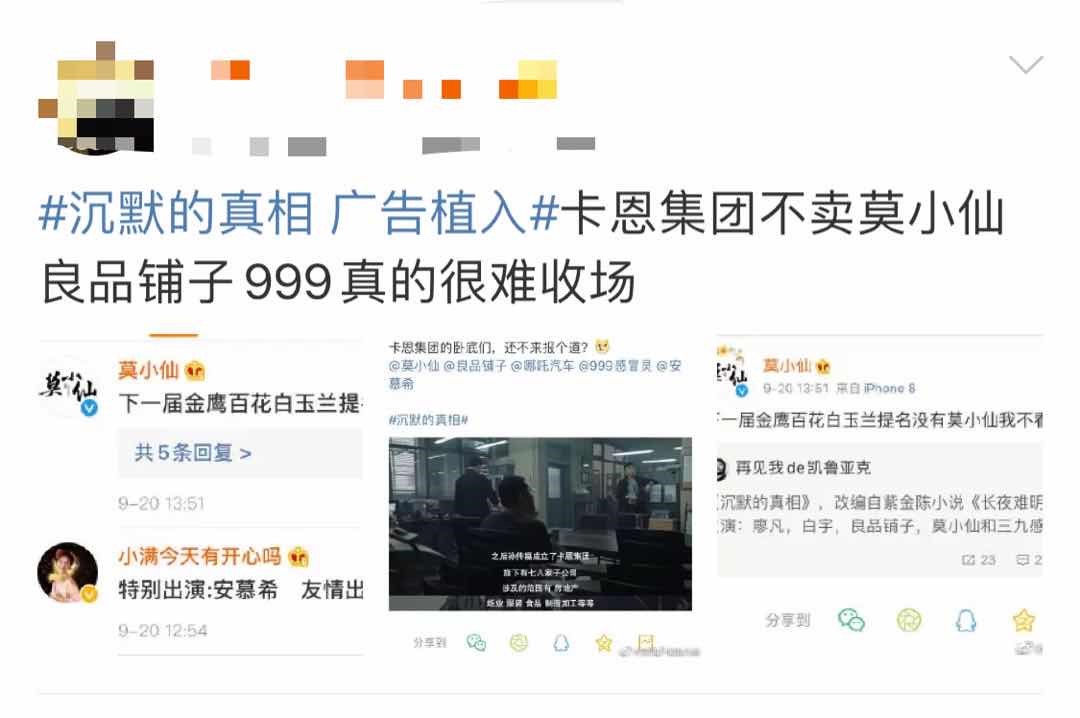This screenshot has height=718, width=1080.
Task: Open the pixelated poster profile avatar
Action: click(x=96, y=98)
